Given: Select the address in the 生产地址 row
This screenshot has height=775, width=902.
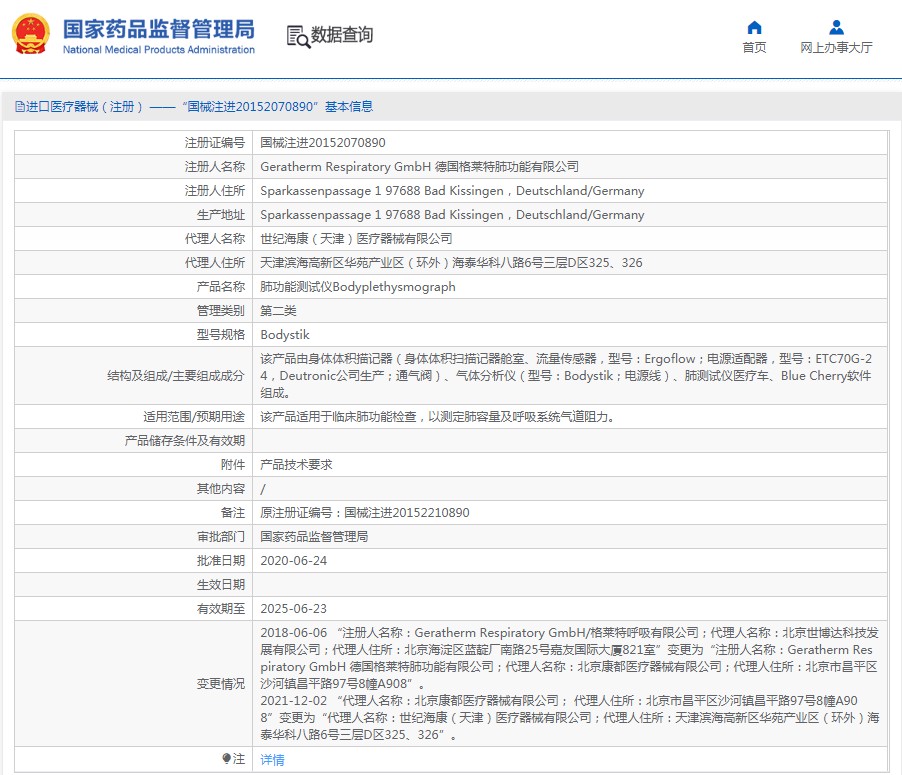Looking at the screenshot, I should 452,215.
